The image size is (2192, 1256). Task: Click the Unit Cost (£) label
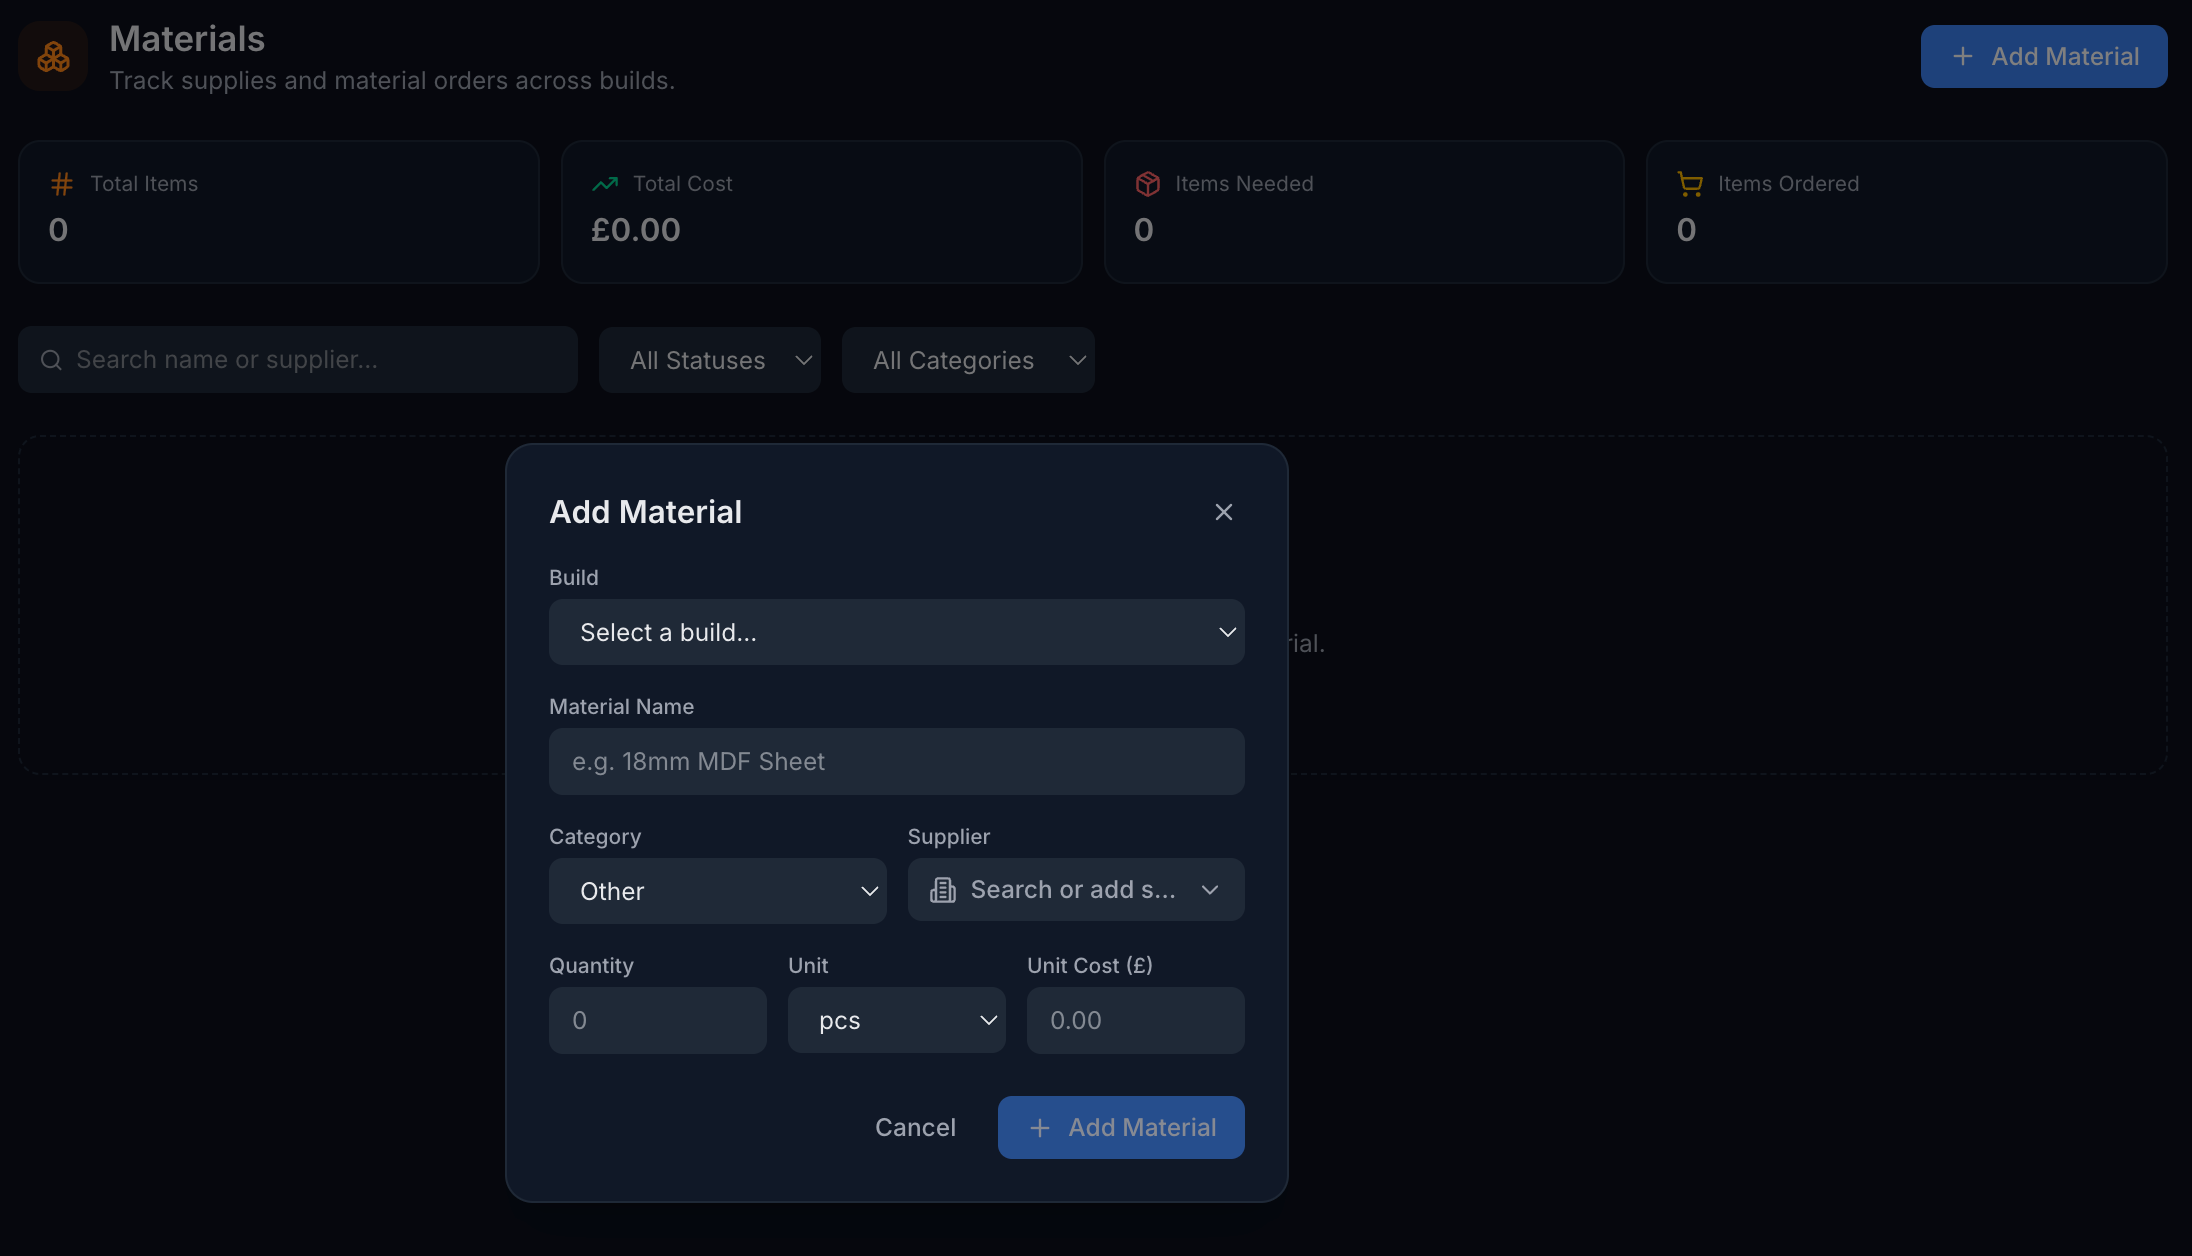1089,966
